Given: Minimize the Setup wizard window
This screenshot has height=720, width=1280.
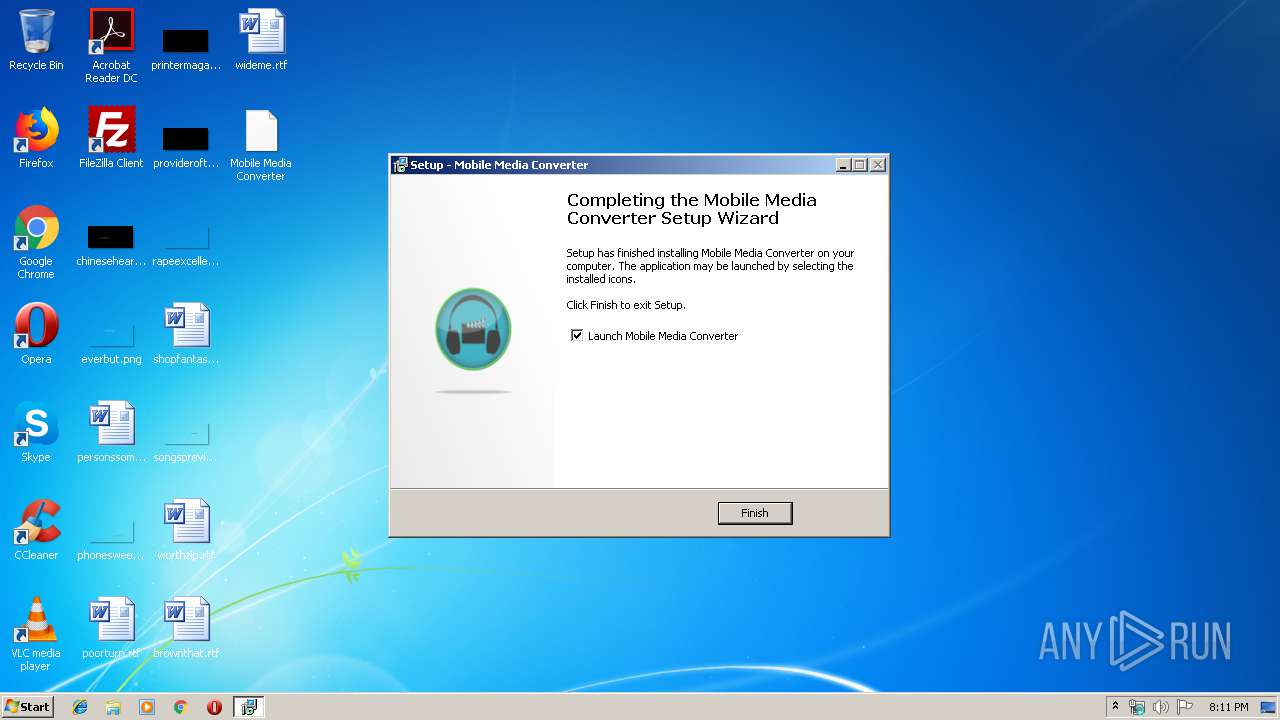Looking at the screenshot, I should [843, 165].
